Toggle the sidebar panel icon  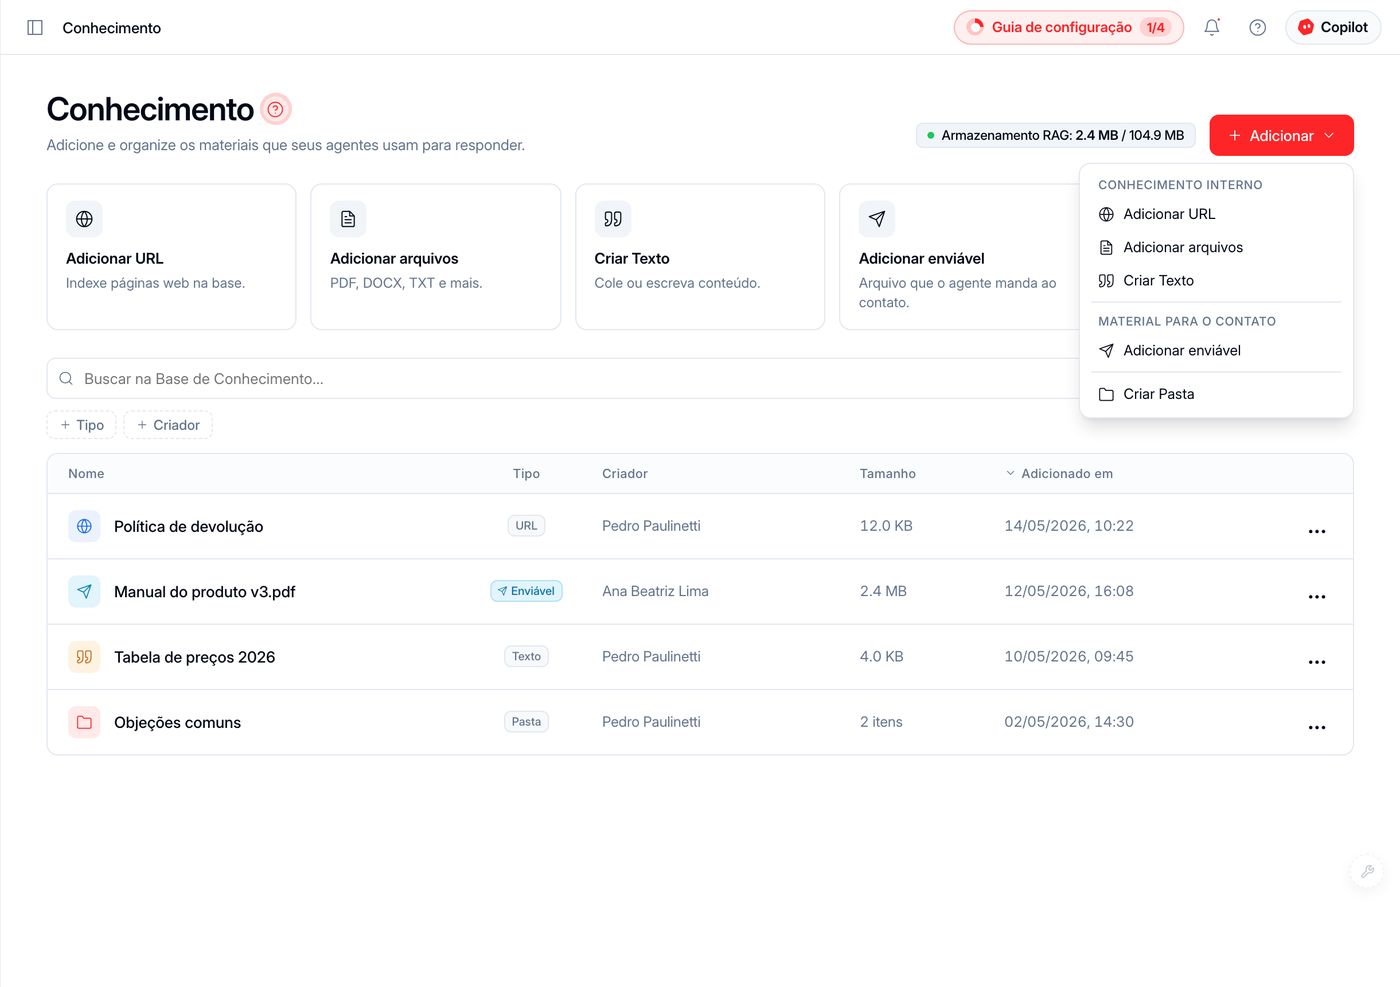(x=35, y=28)
